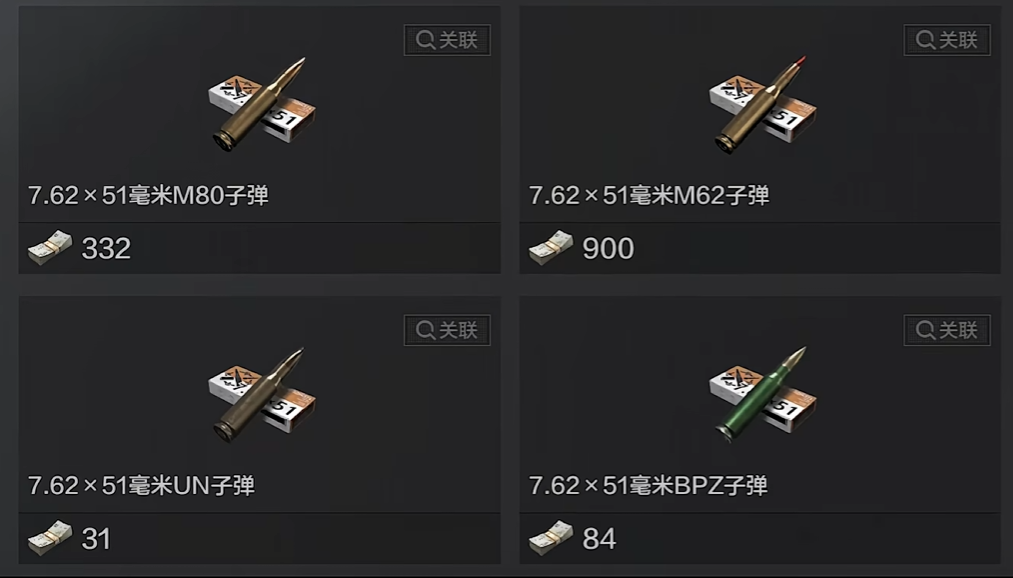The height and width of the screenshot is (578, 1013).
Task: Click the 31 price value
Action: 96,539
